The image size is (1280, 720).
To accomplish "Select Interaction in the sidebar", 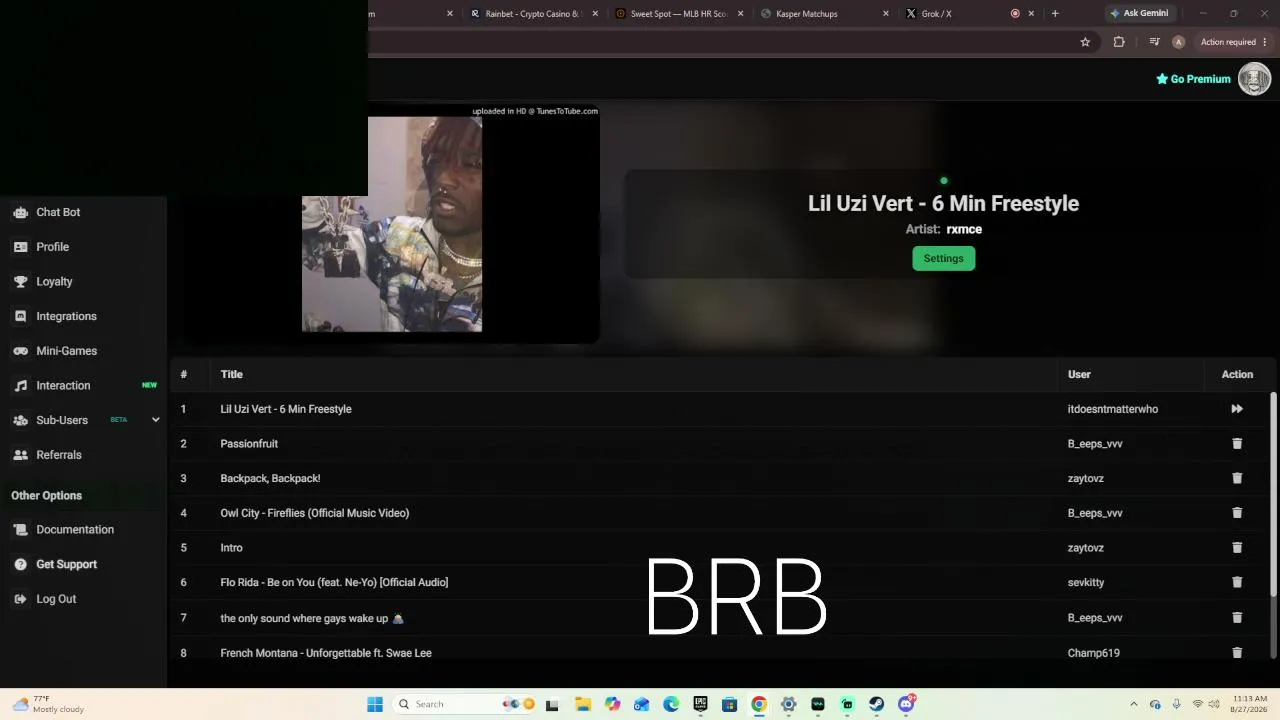I will coord(63,386).
